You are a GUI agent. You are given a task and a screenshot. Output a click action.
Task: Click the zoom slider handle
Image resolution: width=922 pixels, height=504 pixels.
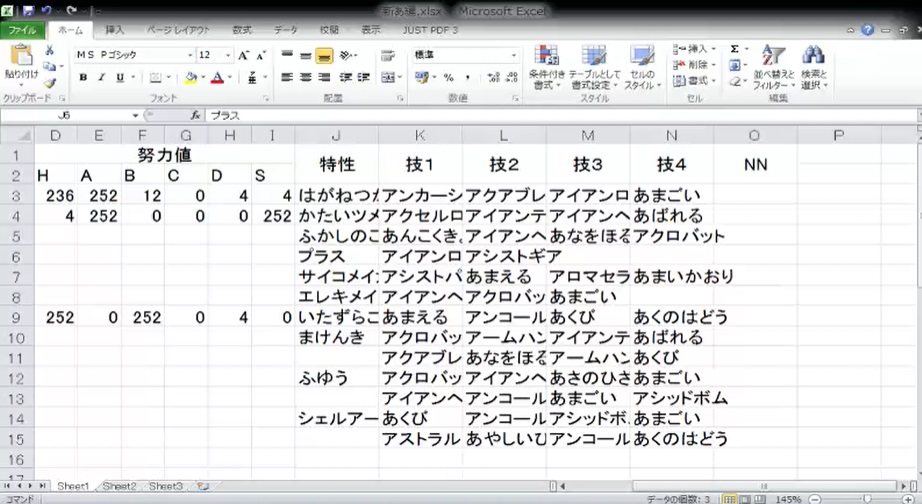click(x=867, y=499)
